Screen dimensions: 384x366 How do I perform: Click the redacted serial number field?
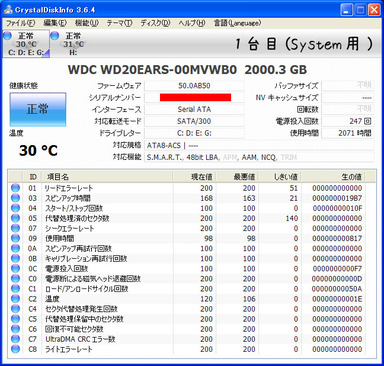coord(194,97)
